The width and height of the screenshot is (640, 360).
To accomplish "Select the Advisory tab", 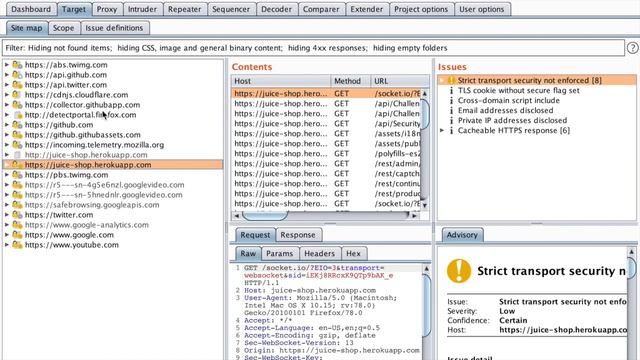I will pos(462,235).
